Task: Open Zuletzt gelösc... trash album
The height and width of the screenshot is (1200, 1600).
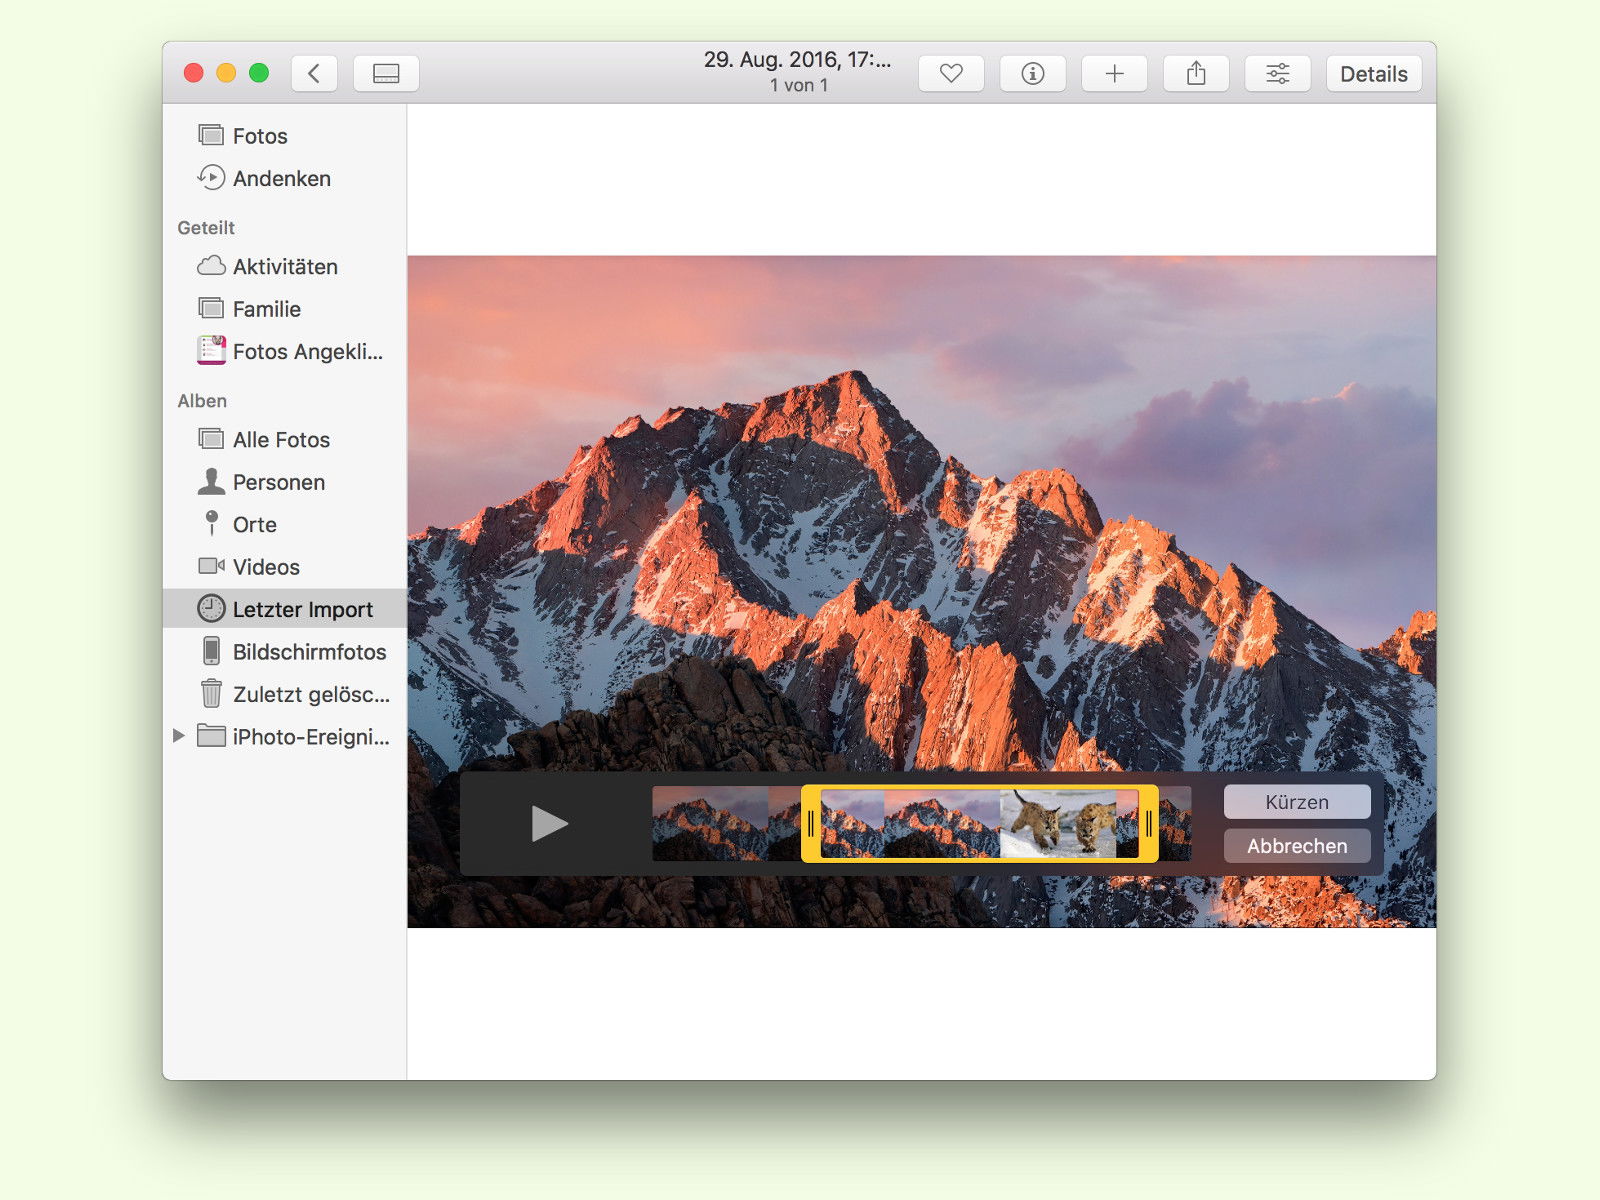Action: tap(285, 694)
